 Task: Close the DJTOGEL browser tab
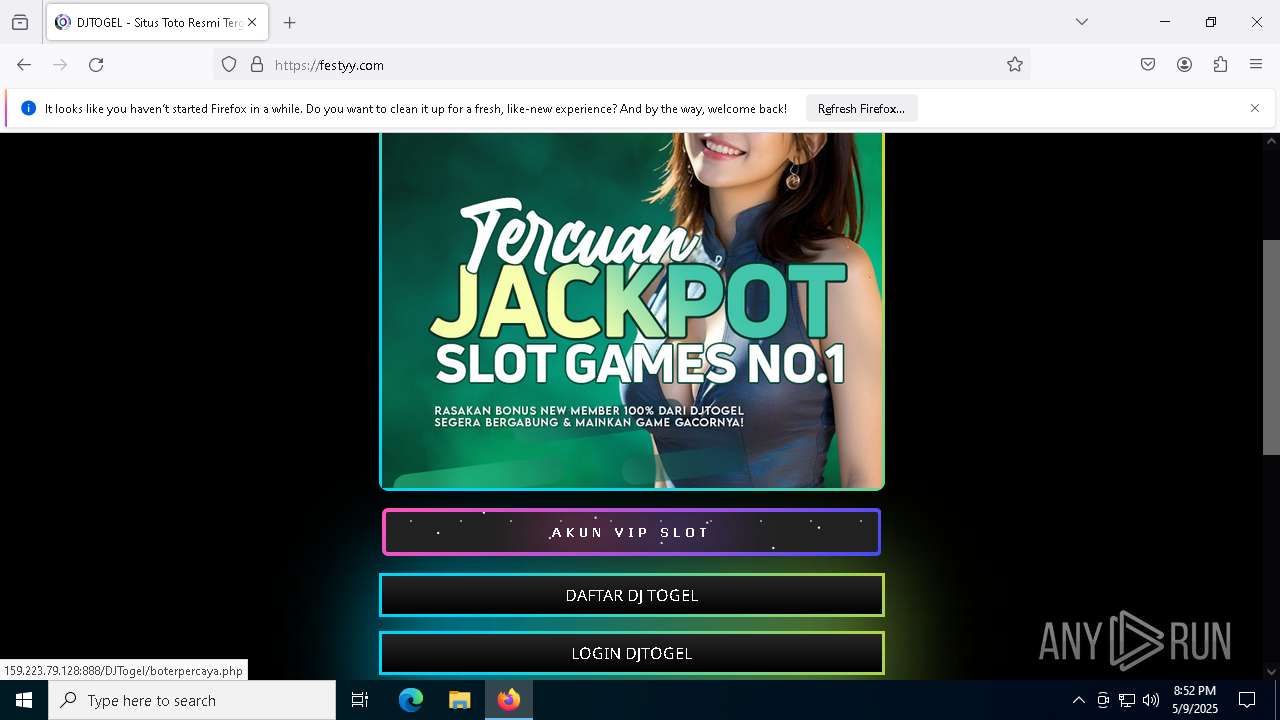point(252,22)
